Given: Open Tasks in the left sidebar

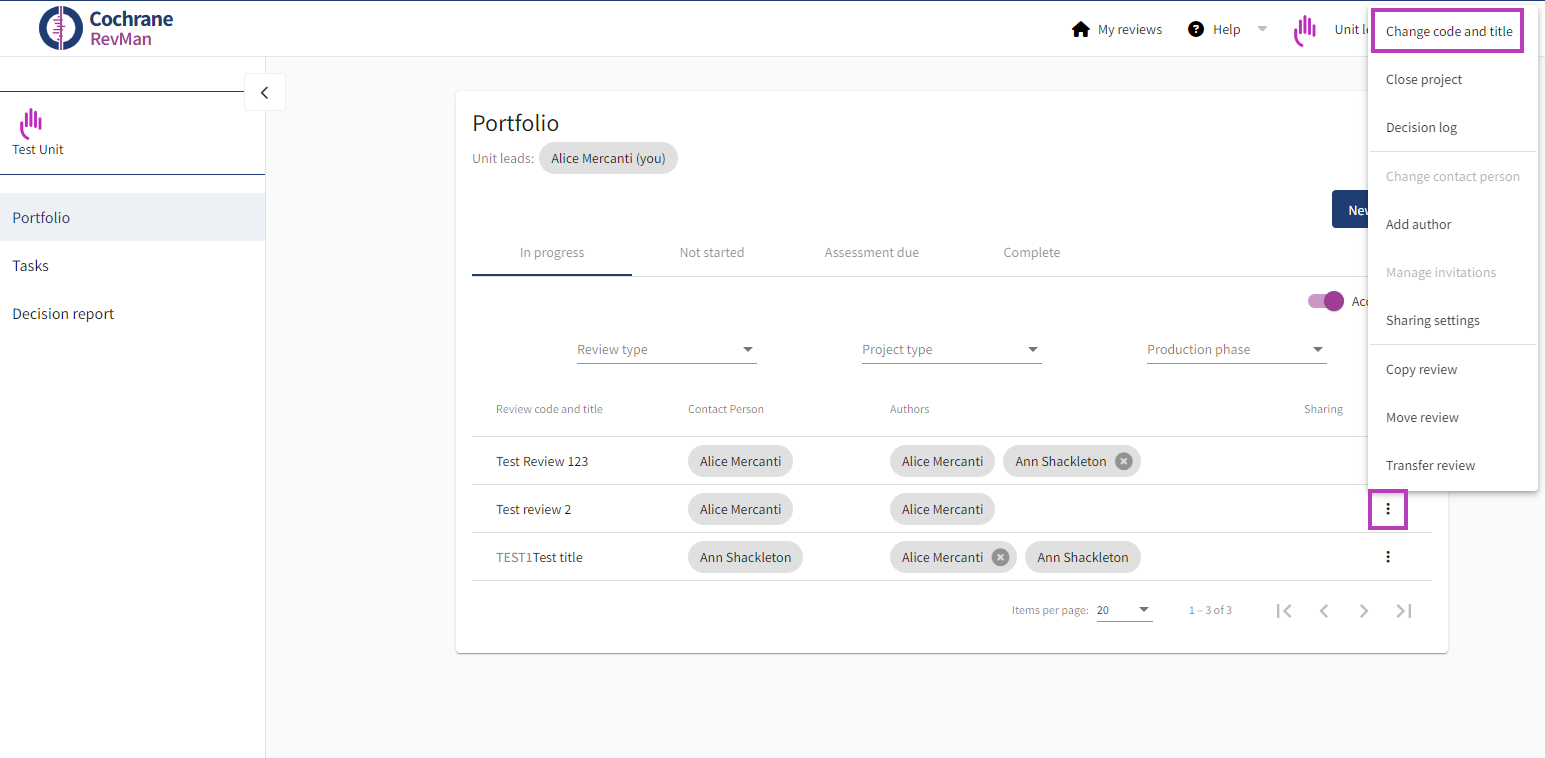Looking at the screenshot, I should click(31, 266).
